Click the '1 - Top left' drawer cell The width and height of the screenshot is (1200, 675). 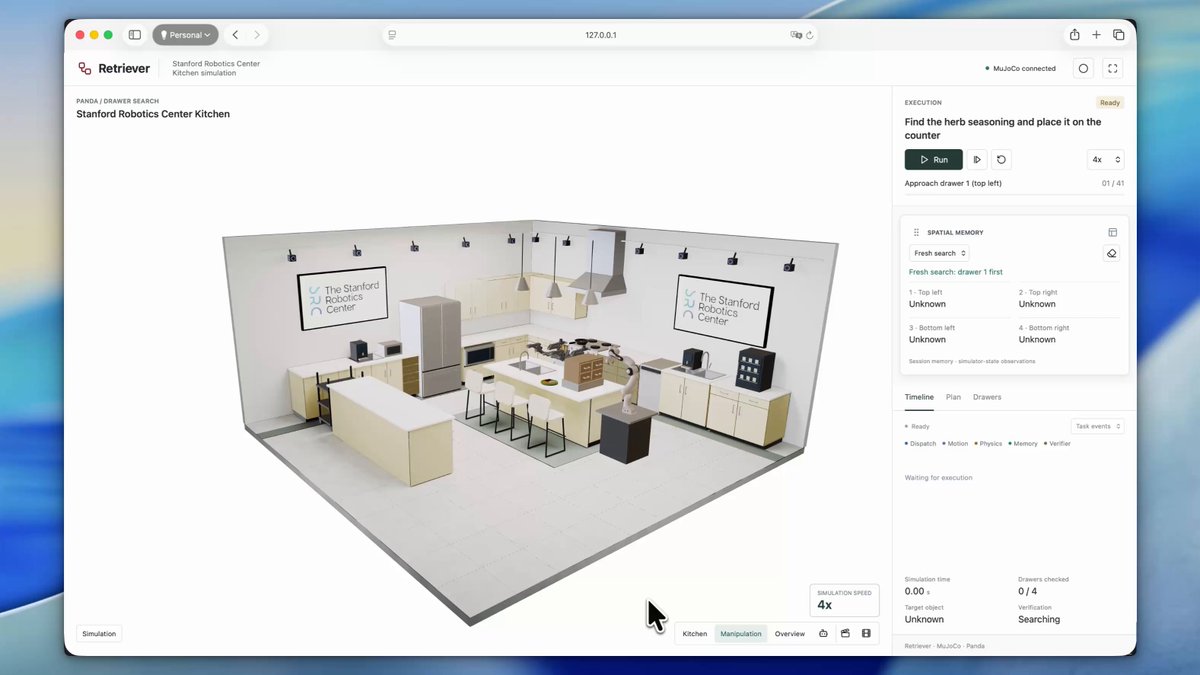pyautogui.click(x=958, y=298)
